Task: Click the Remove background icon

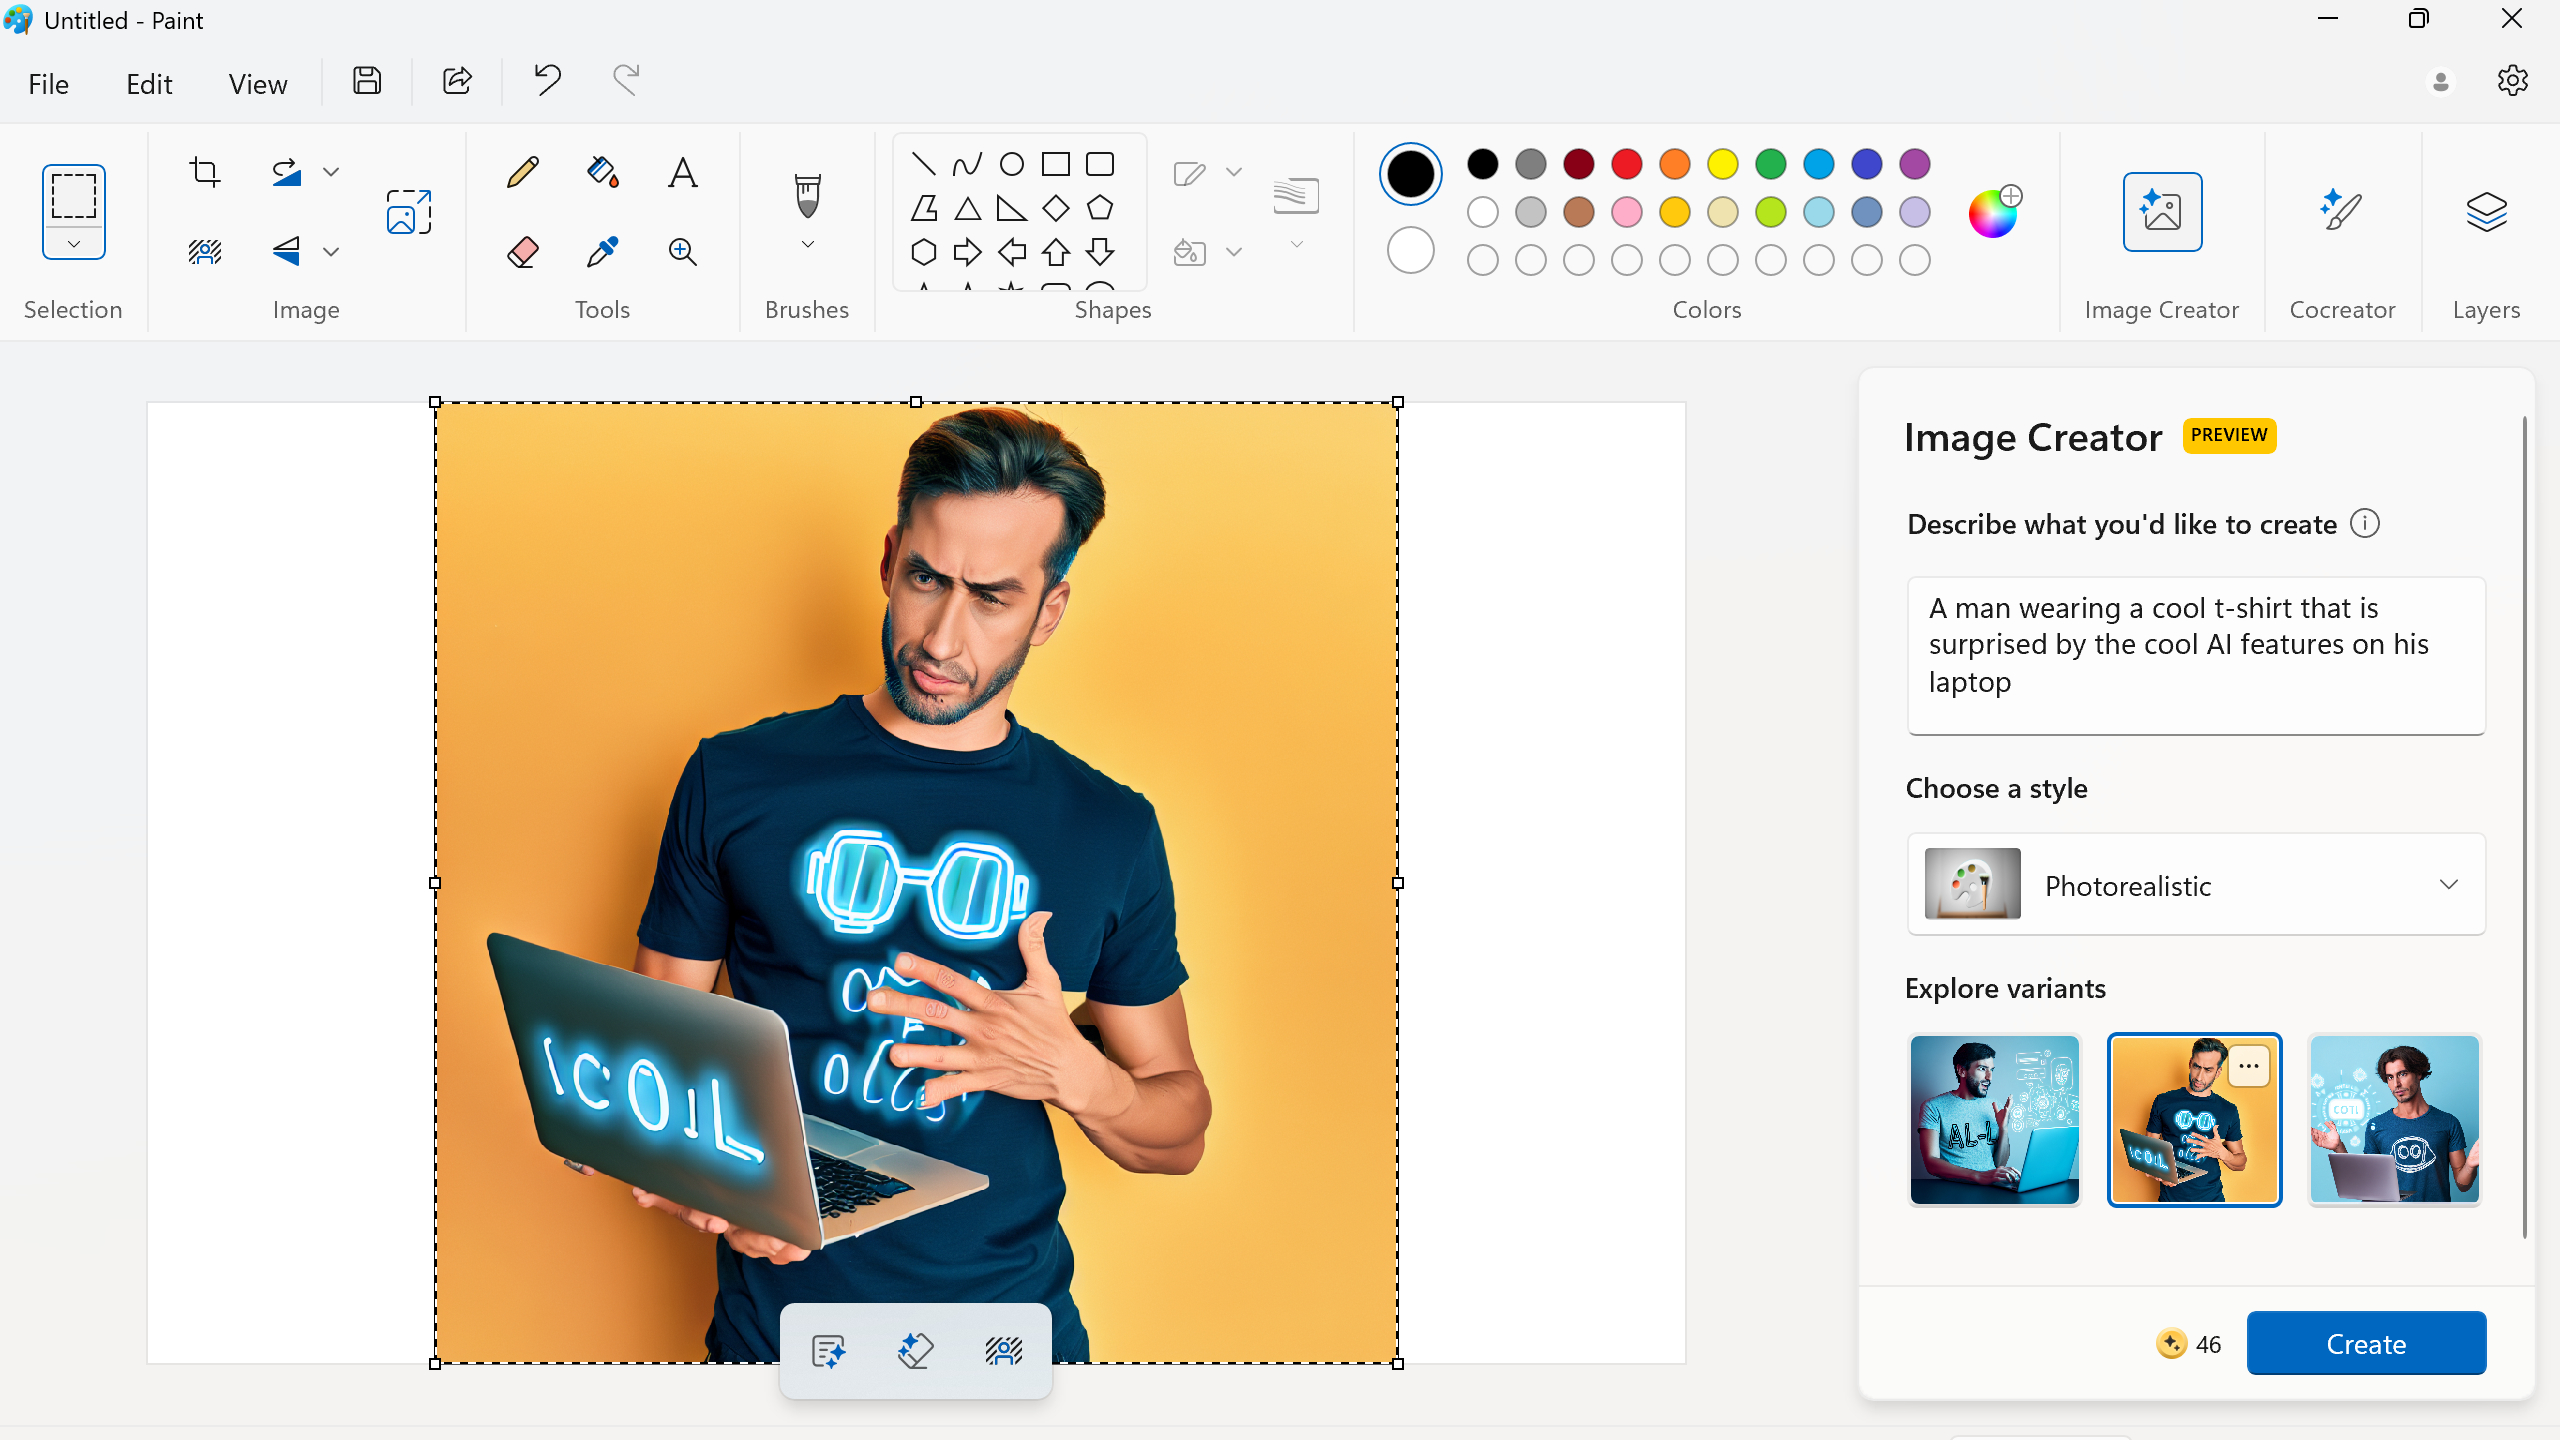Action: tap(204, 252)
